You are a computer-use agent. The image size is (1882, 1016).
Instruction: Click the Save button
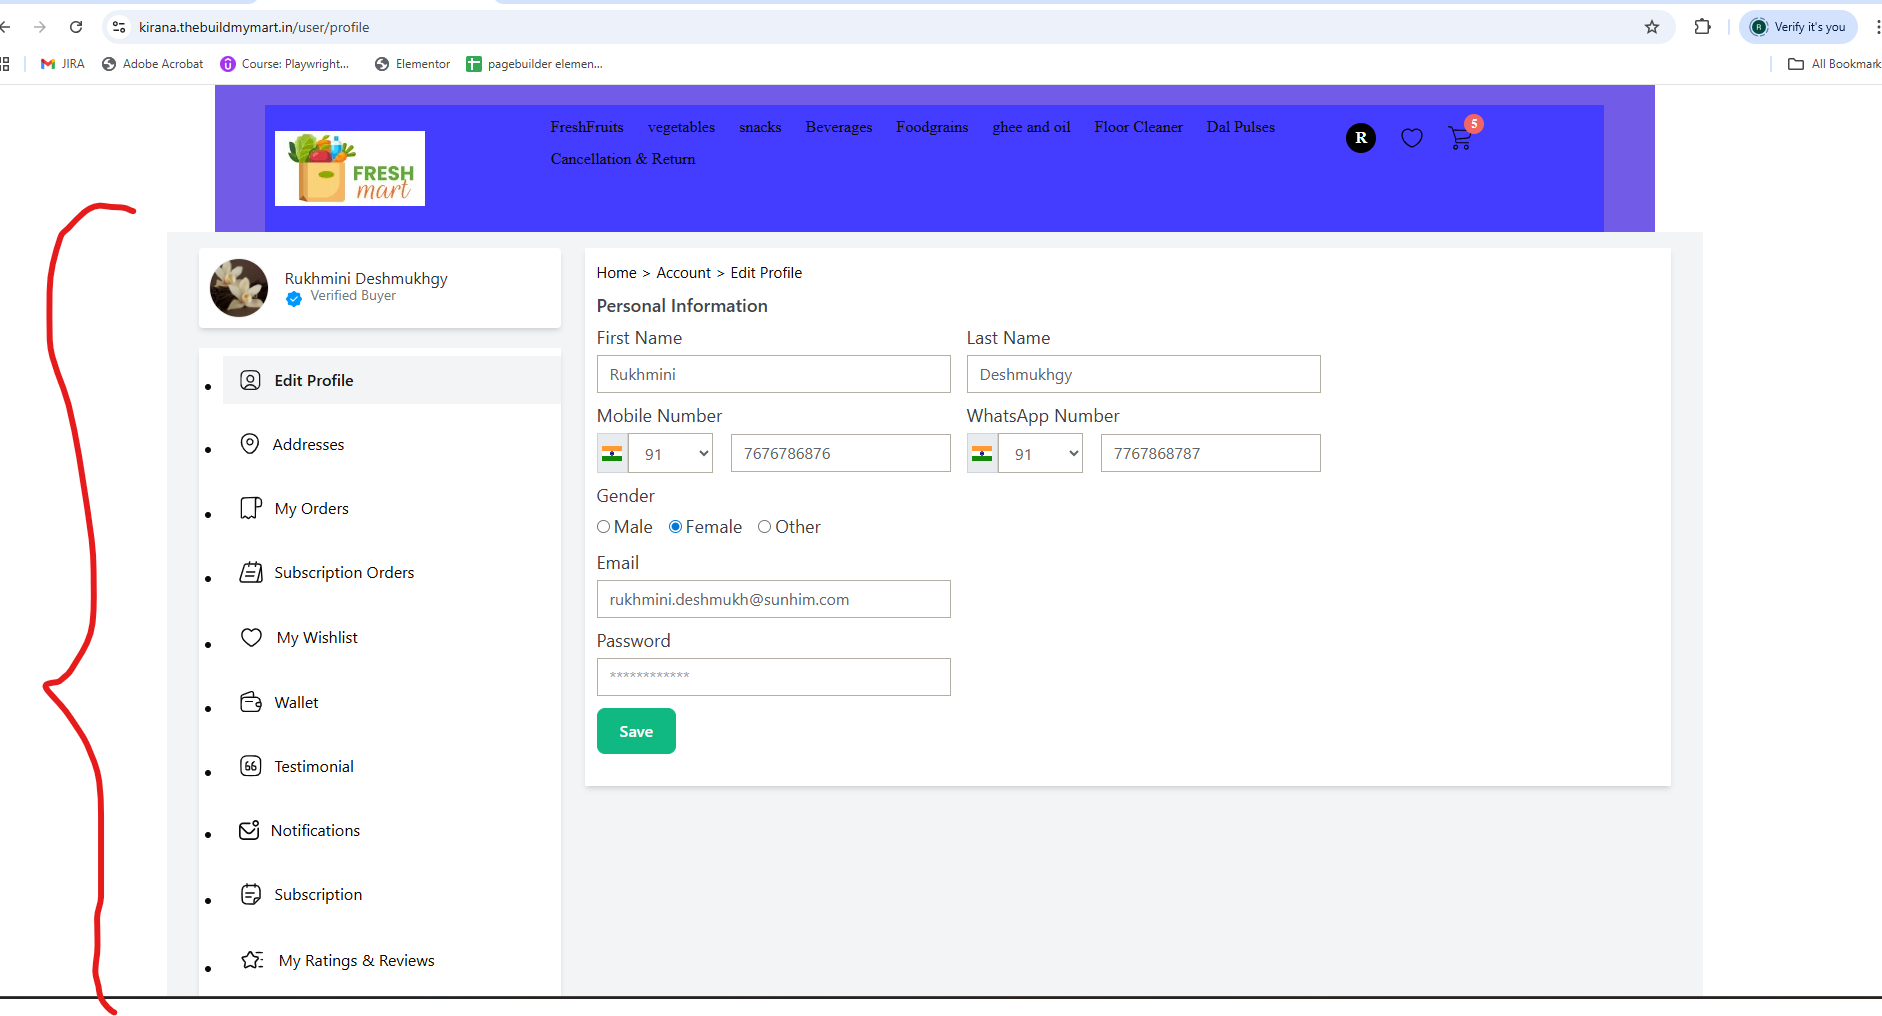[636, 731]
